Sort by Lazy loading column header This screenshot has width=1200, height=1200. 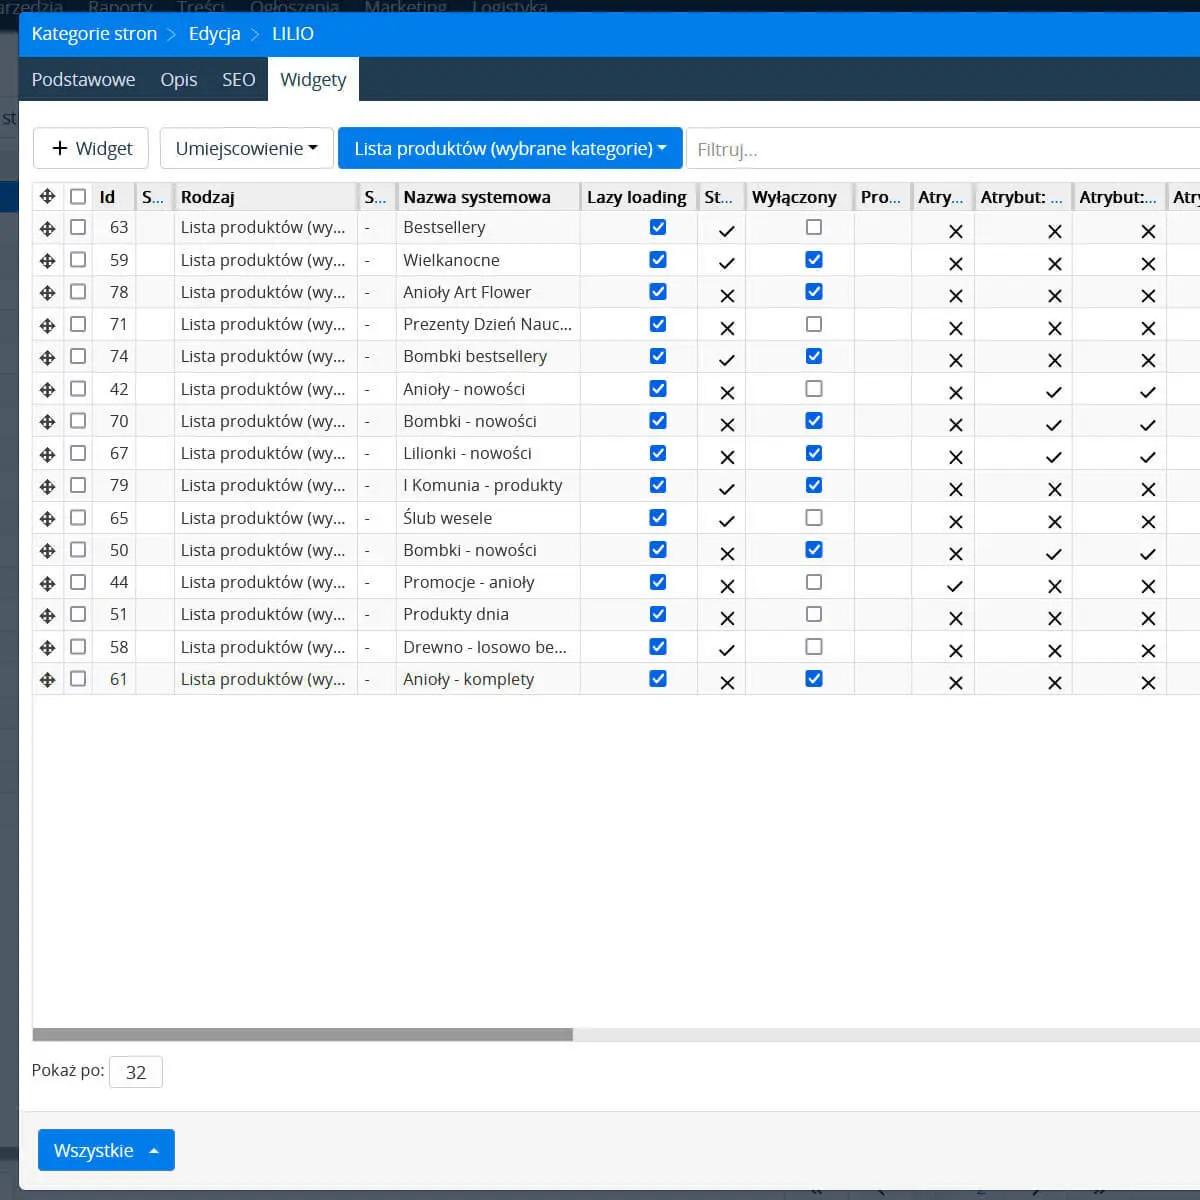click(637, 197)
